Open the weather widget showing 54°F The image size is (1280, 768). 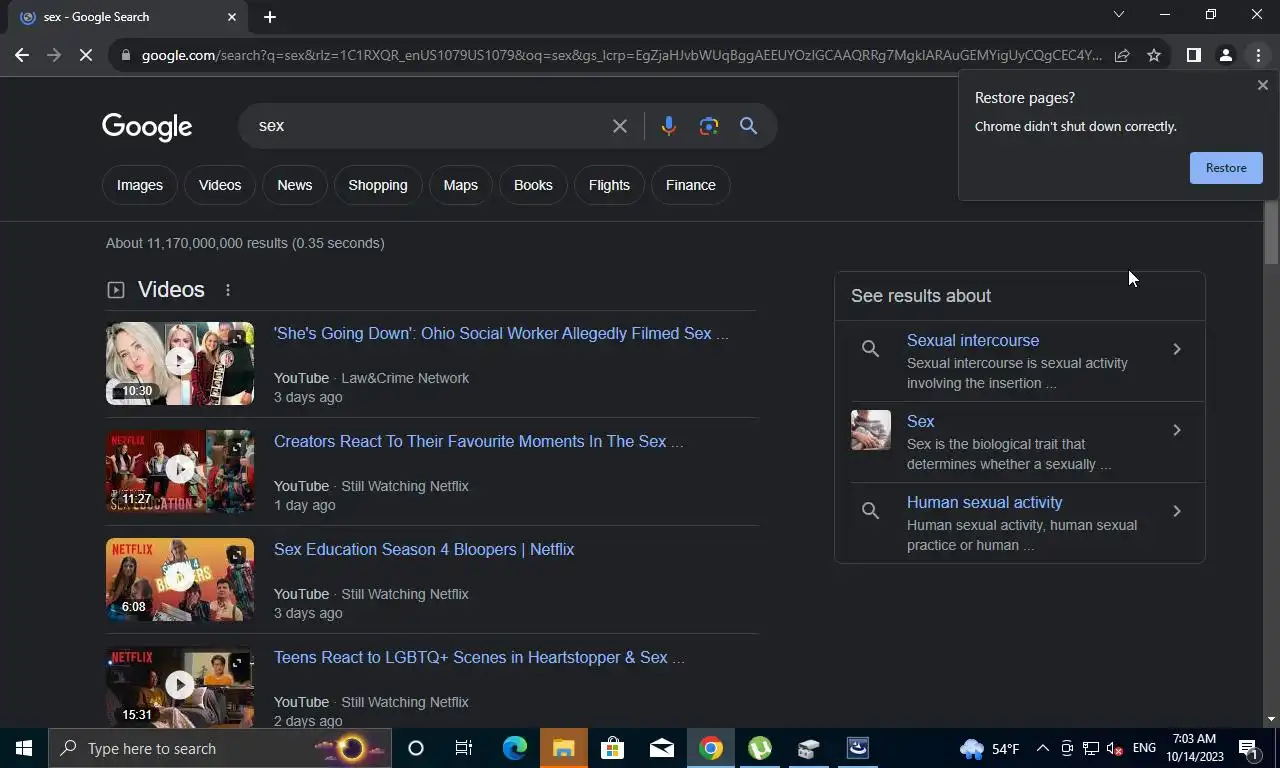click(990, 748)
